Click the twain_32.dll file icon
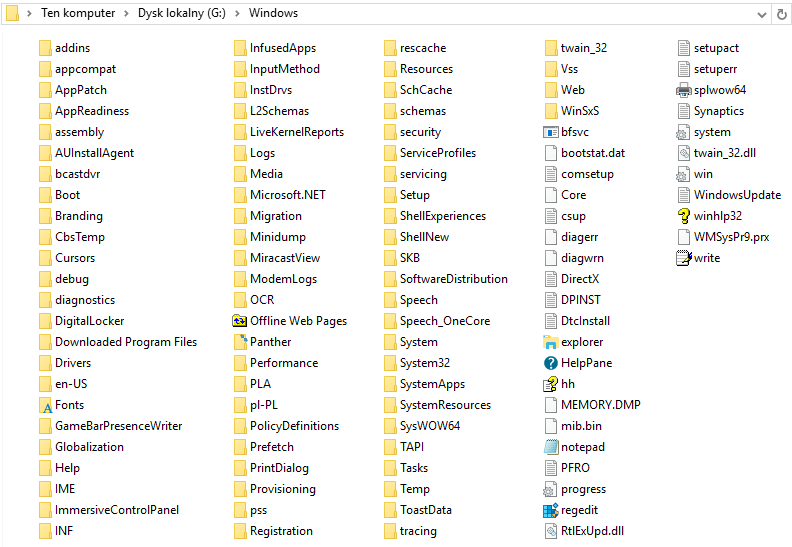 click(683, 153)
